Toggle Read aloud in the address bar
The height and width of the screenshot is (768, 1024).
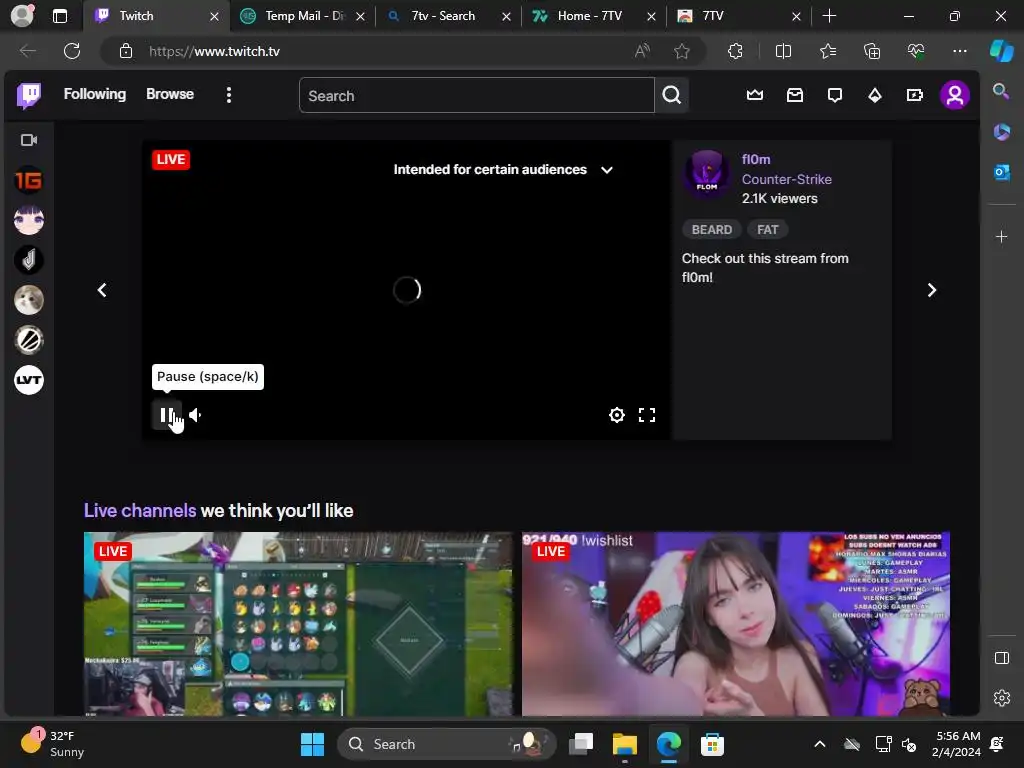(643, 51)
